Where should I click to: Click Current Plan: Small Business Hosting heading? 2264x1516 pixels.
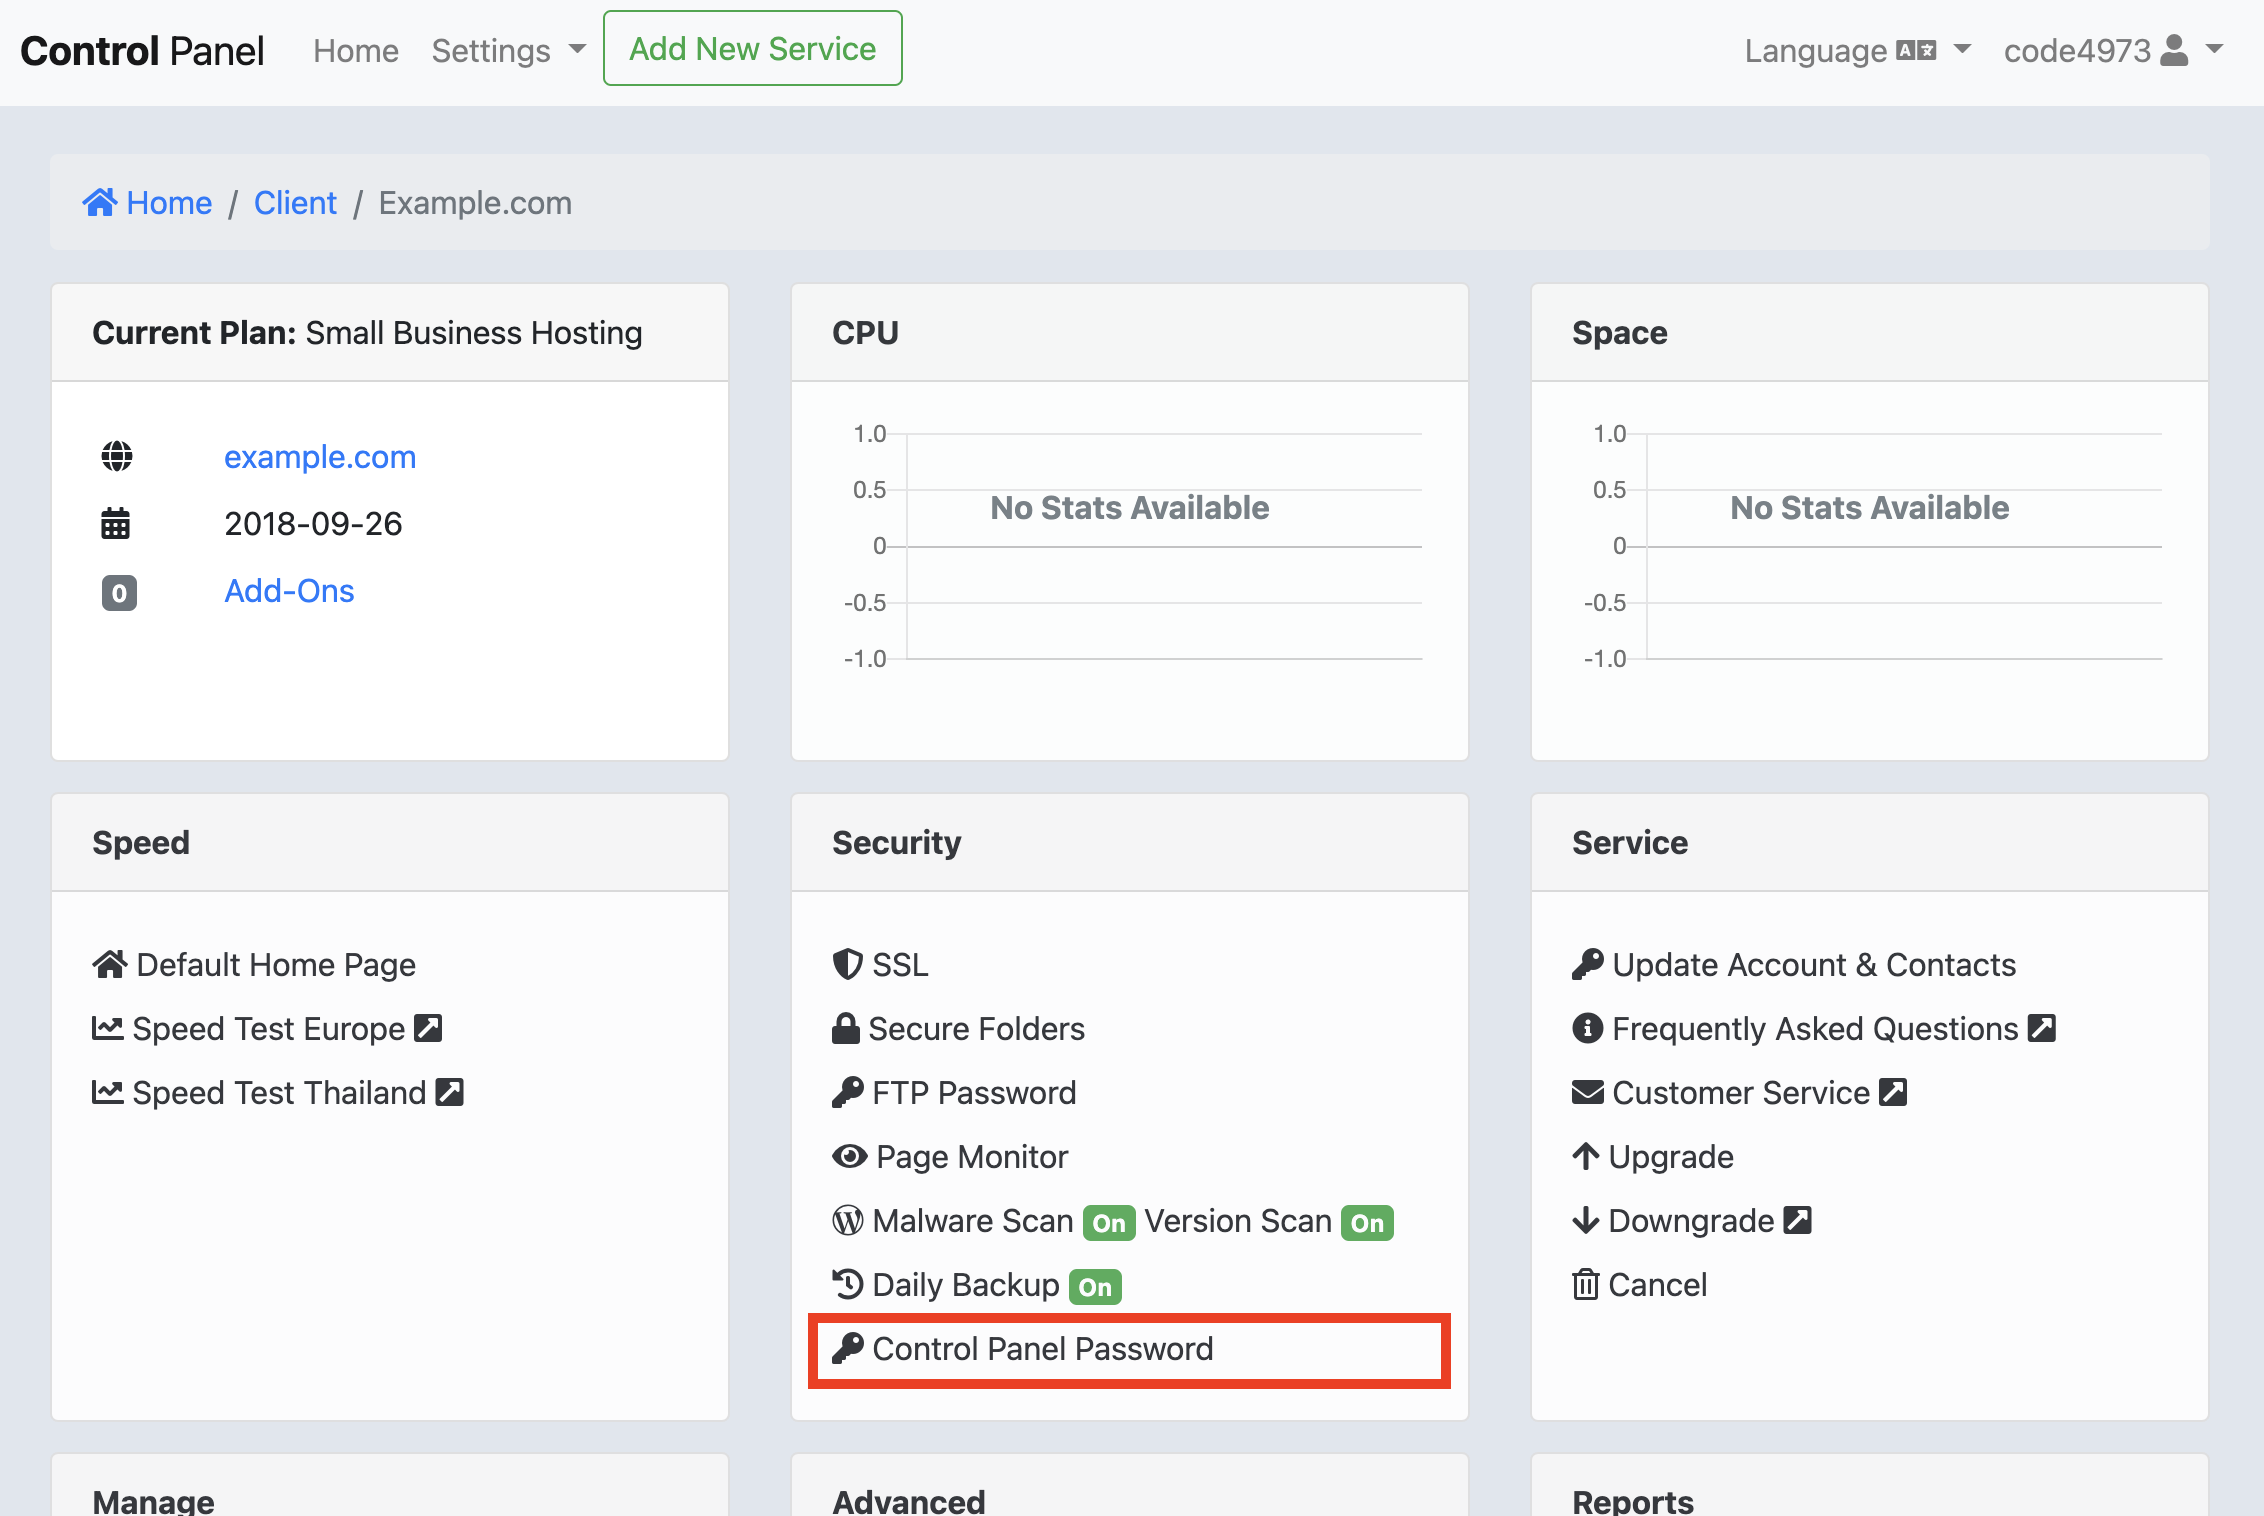point(367,332)
